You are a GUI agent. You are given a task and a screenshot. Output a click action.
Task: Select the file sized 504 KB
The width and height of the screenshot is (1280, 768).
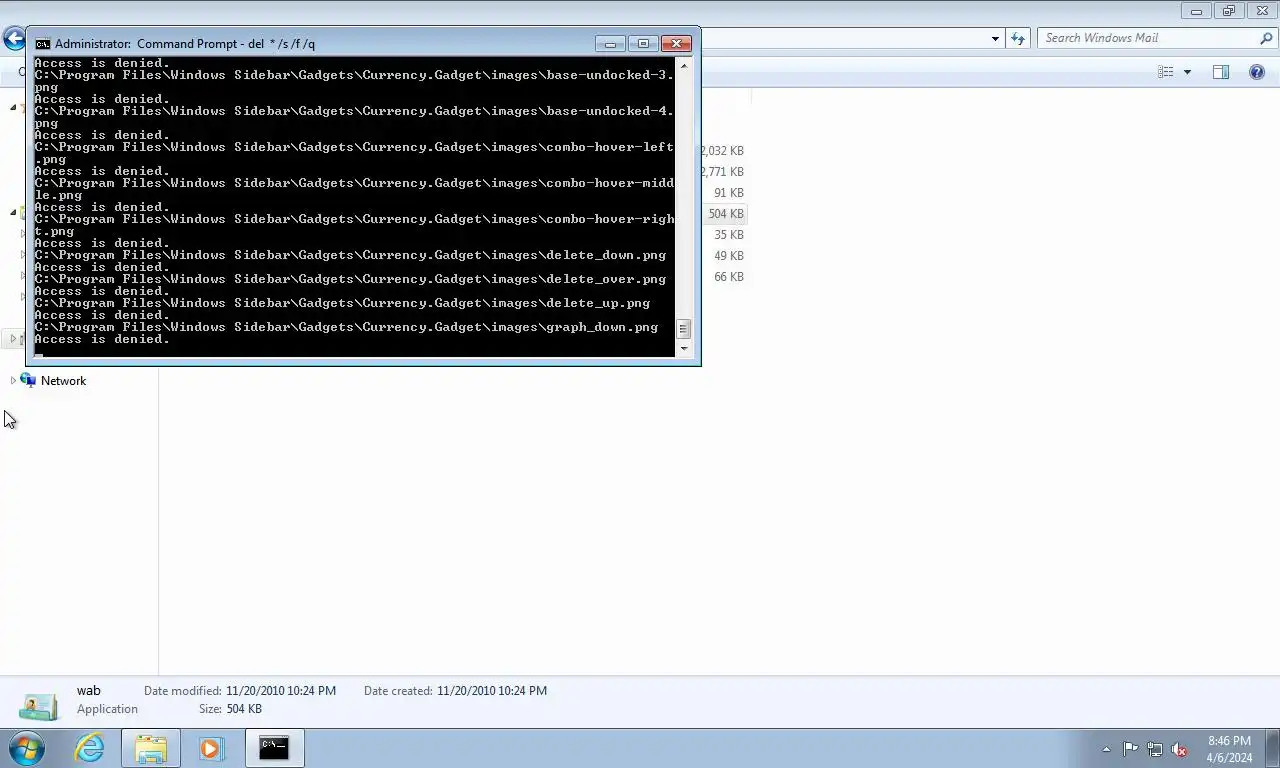(x=725, y=214)
